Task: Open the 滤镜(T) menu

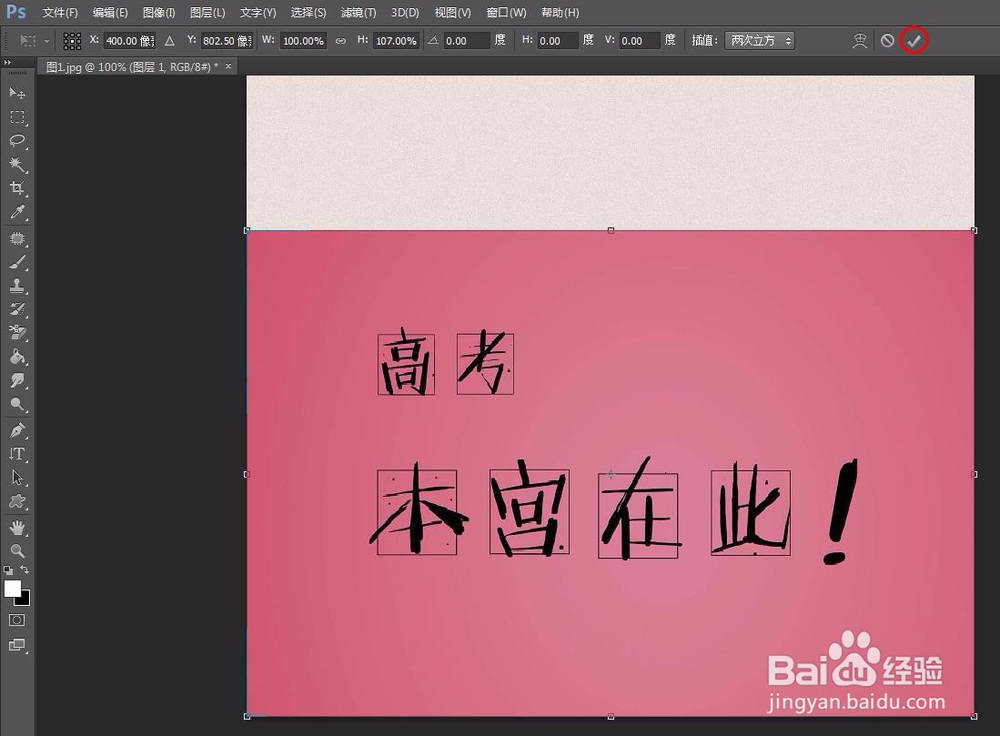Action: (358, 13)
